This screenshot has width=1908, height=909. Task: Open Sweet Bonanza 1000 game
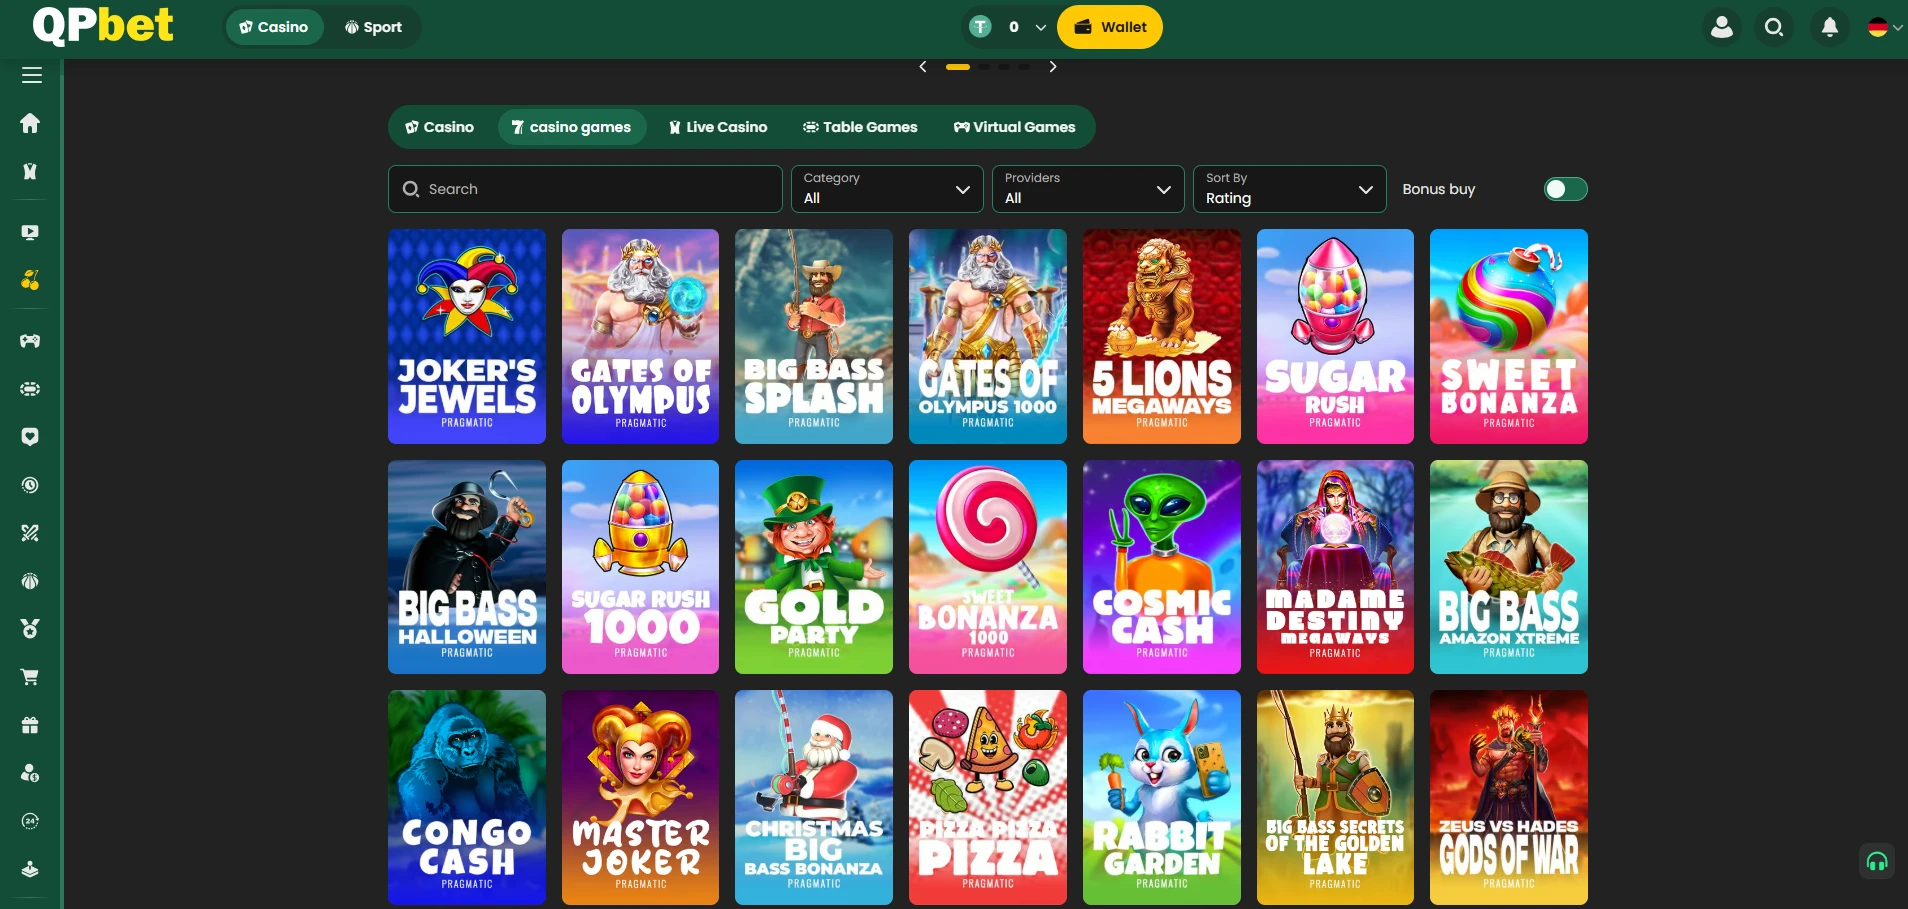coord(988,567)
